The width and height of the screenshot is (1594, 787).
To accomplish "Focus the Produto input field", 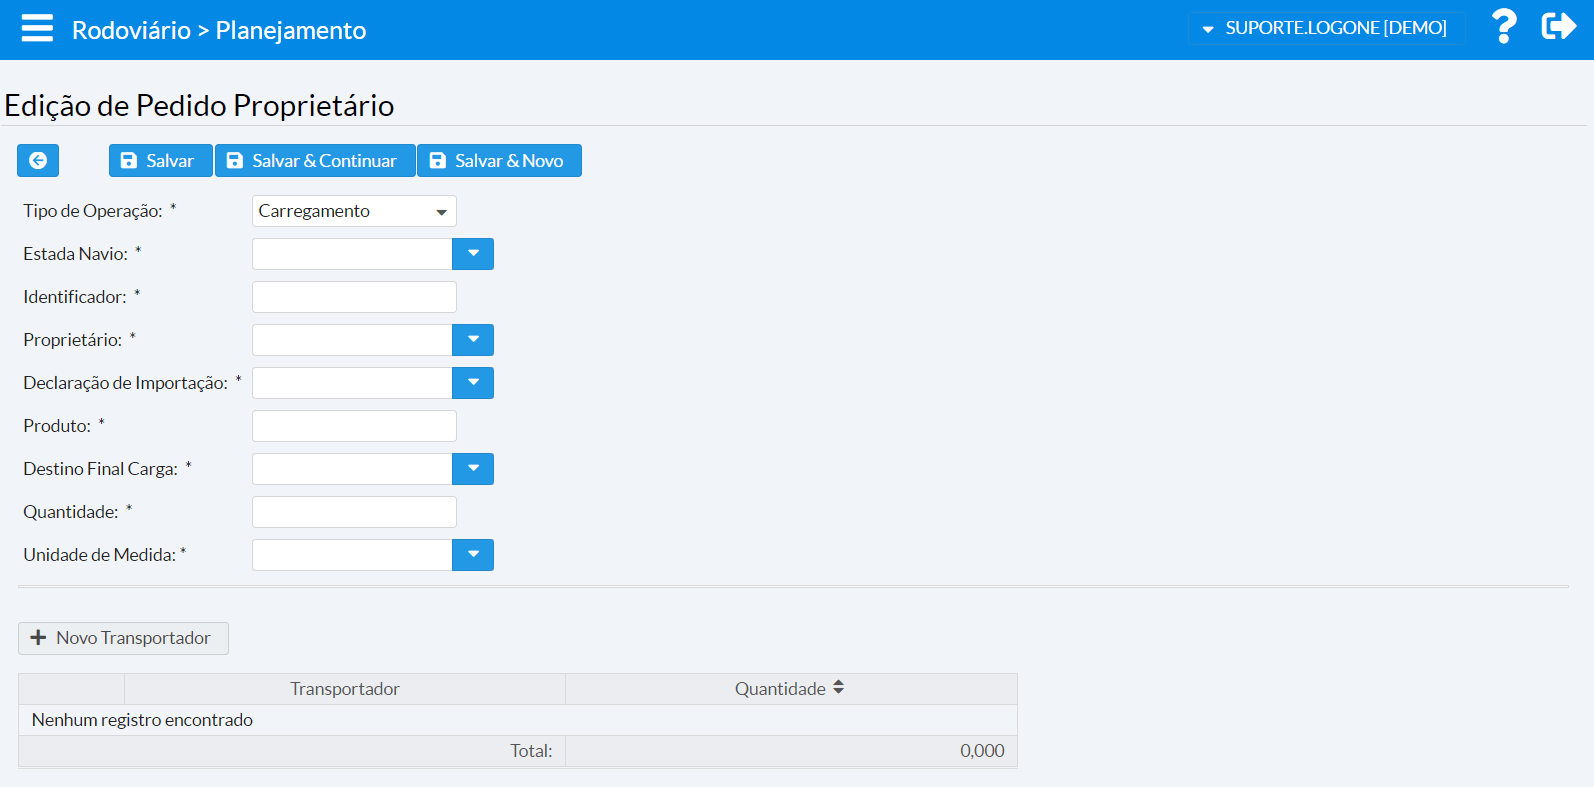I will point(354,426).
